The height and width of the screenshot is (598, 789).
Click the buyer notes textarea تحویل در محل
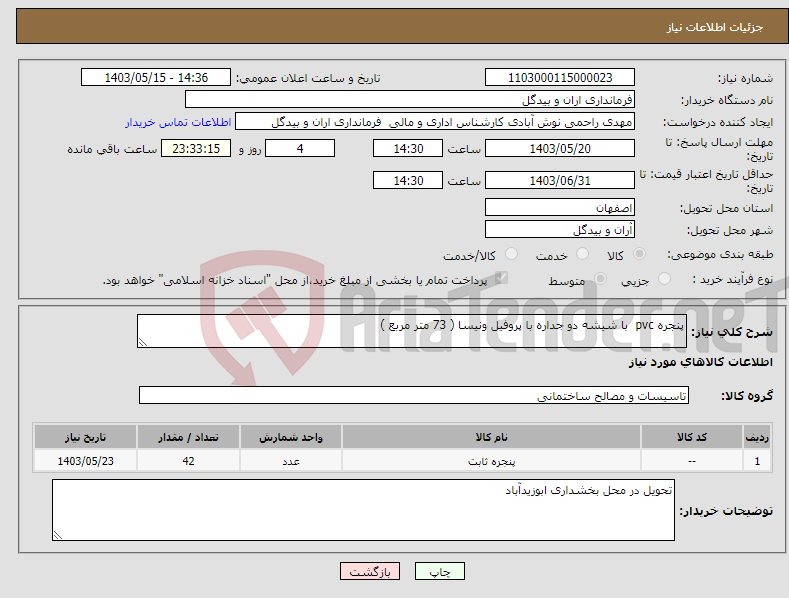click(363, 510)
